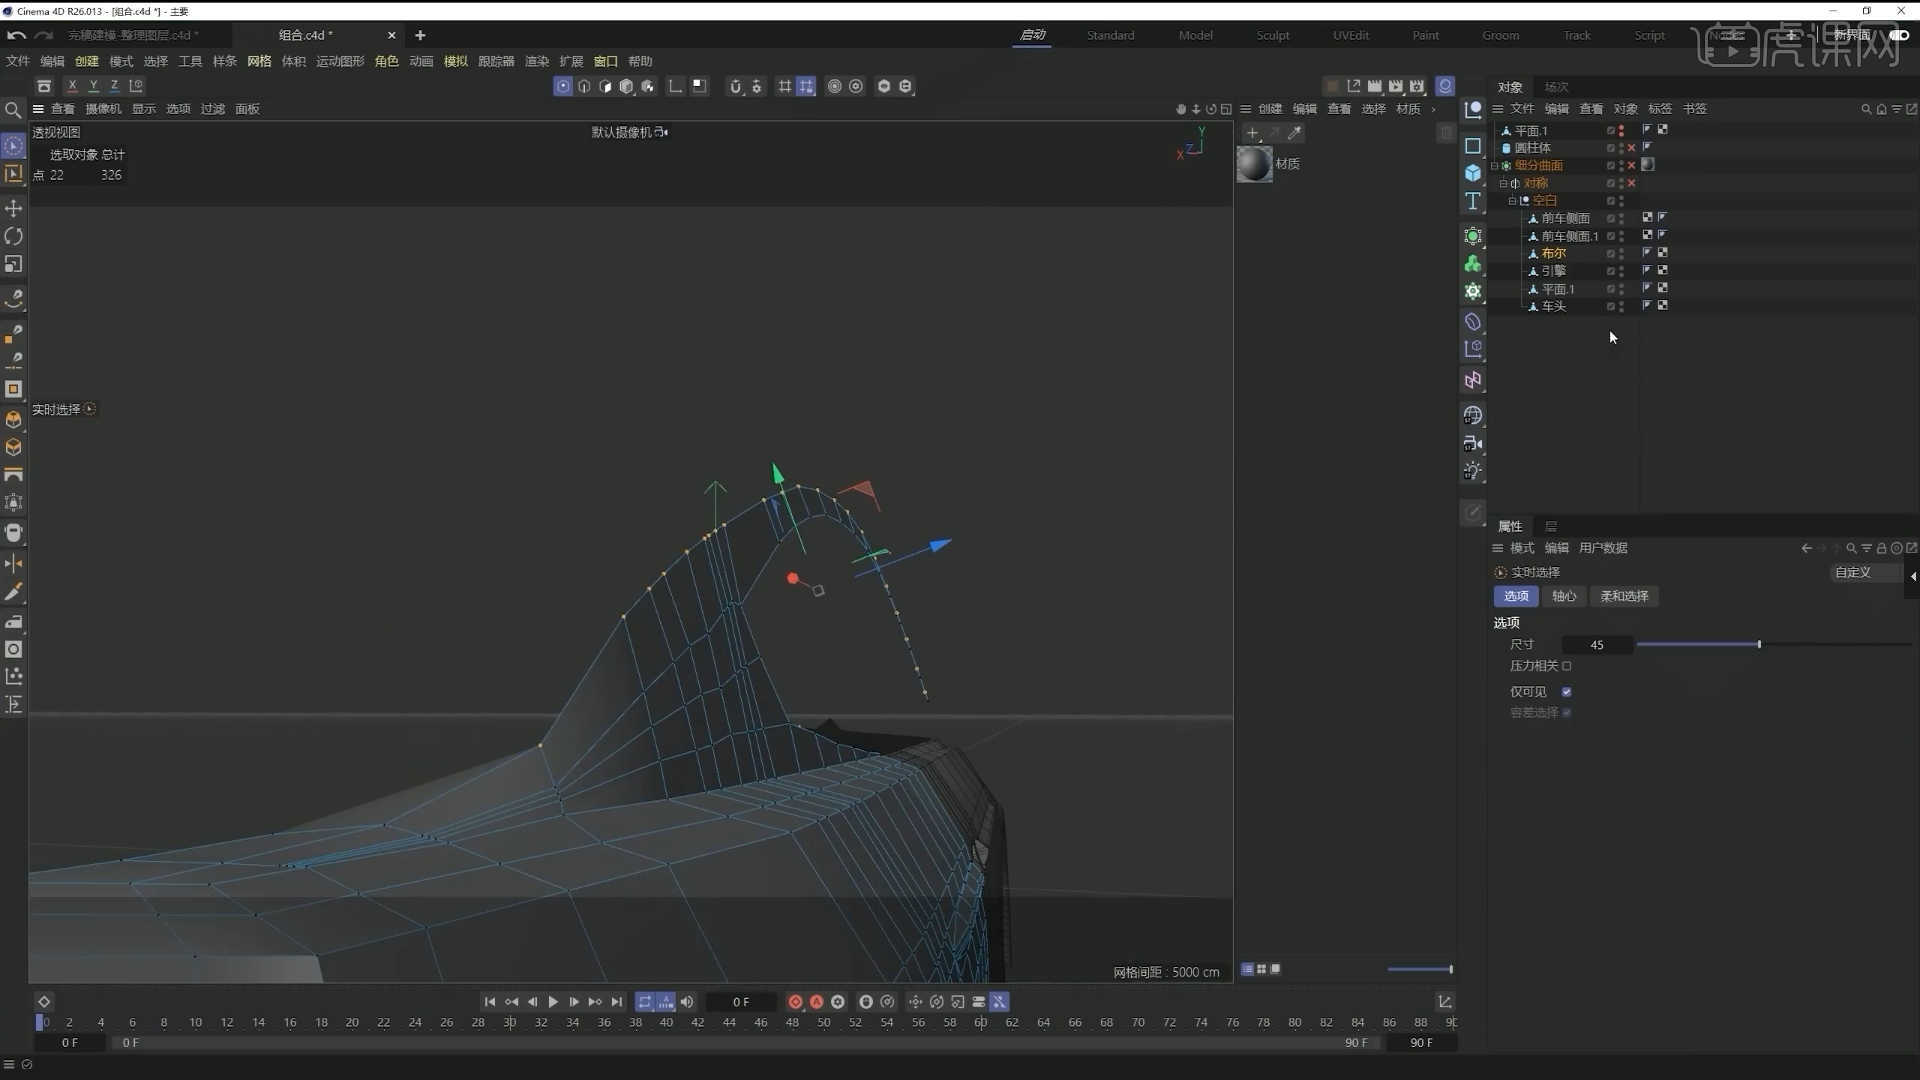Switch to edges mode in top toolbar

[584, 86]
